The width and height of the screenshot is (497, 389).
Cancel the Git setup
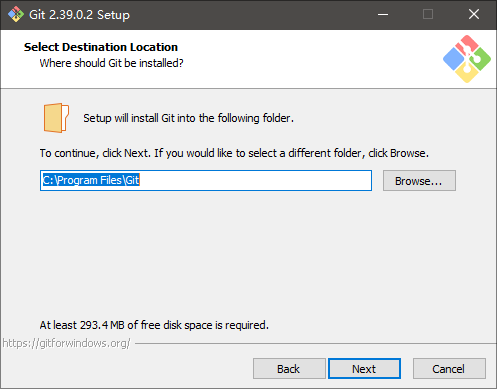[449, 369]
